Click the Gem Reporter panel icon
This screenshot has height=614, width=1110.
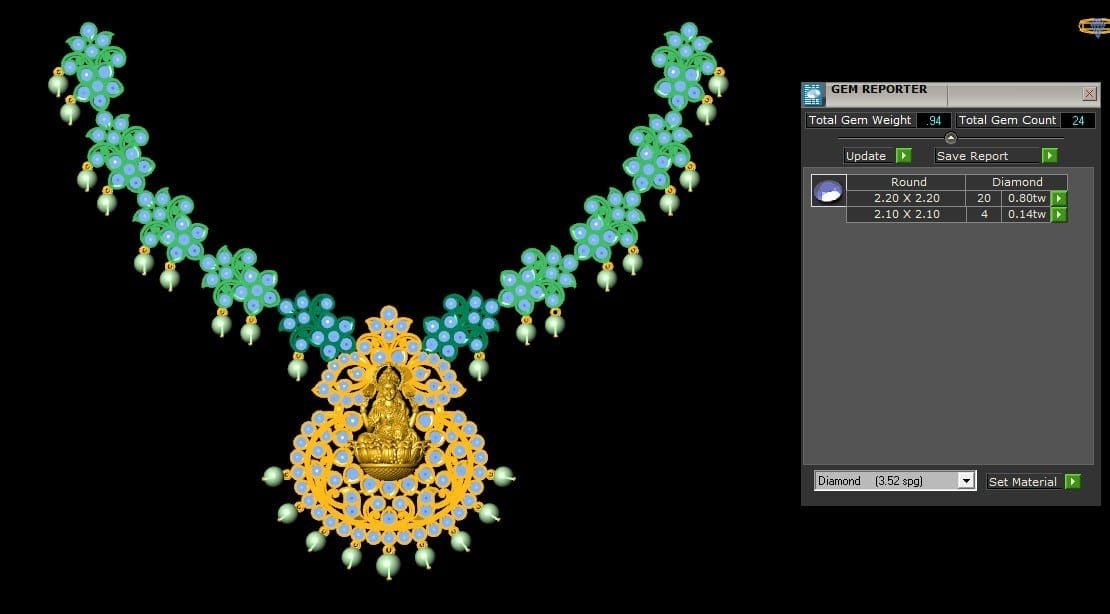point(813,94)
